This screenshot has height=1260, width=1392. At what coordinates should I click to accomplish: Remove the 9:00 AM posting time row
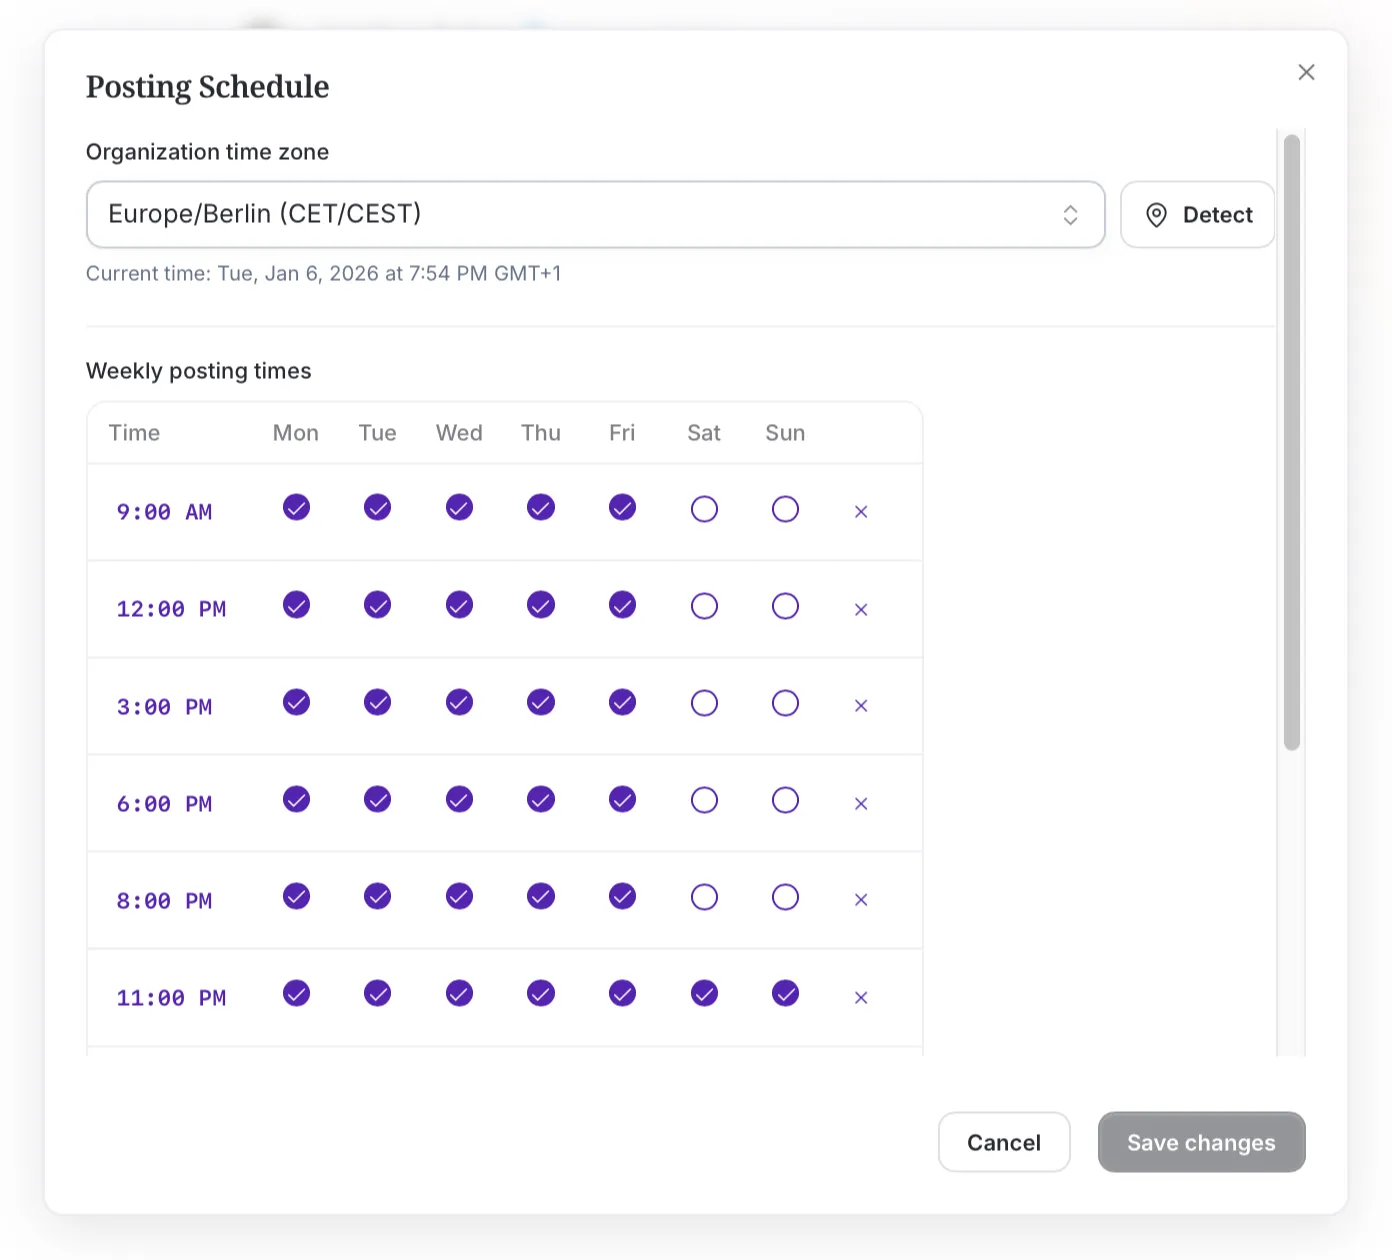pyautogui.click(x=861, y=511)
